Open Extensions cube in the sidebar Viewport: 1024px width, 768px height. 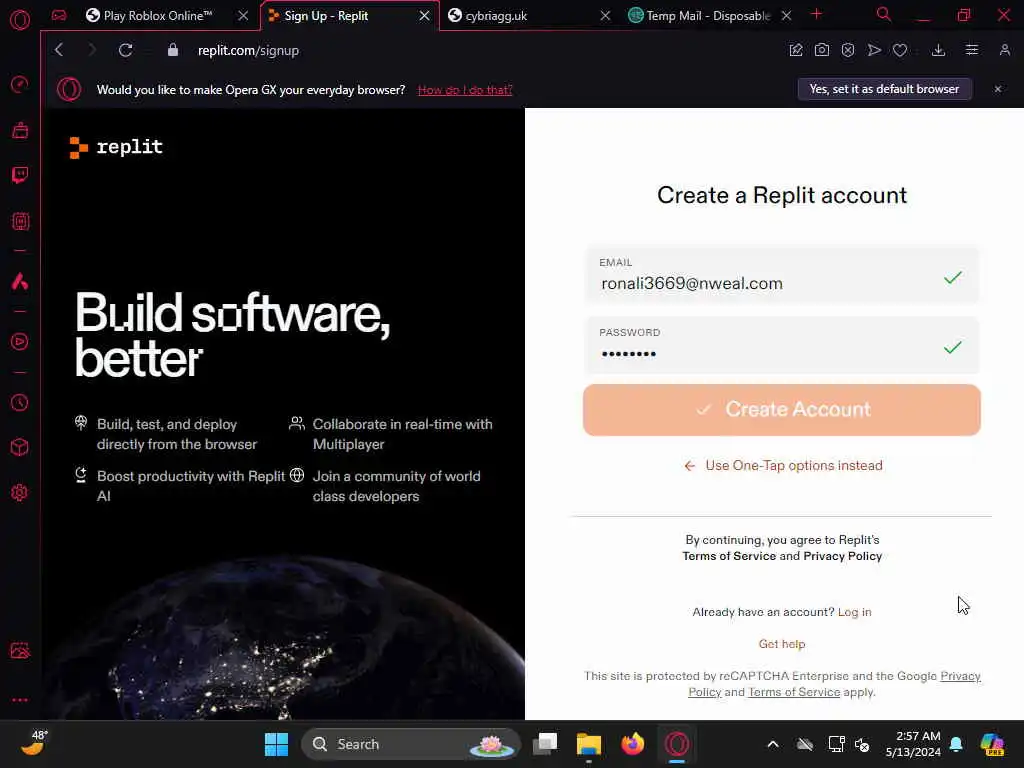point(20,447)
